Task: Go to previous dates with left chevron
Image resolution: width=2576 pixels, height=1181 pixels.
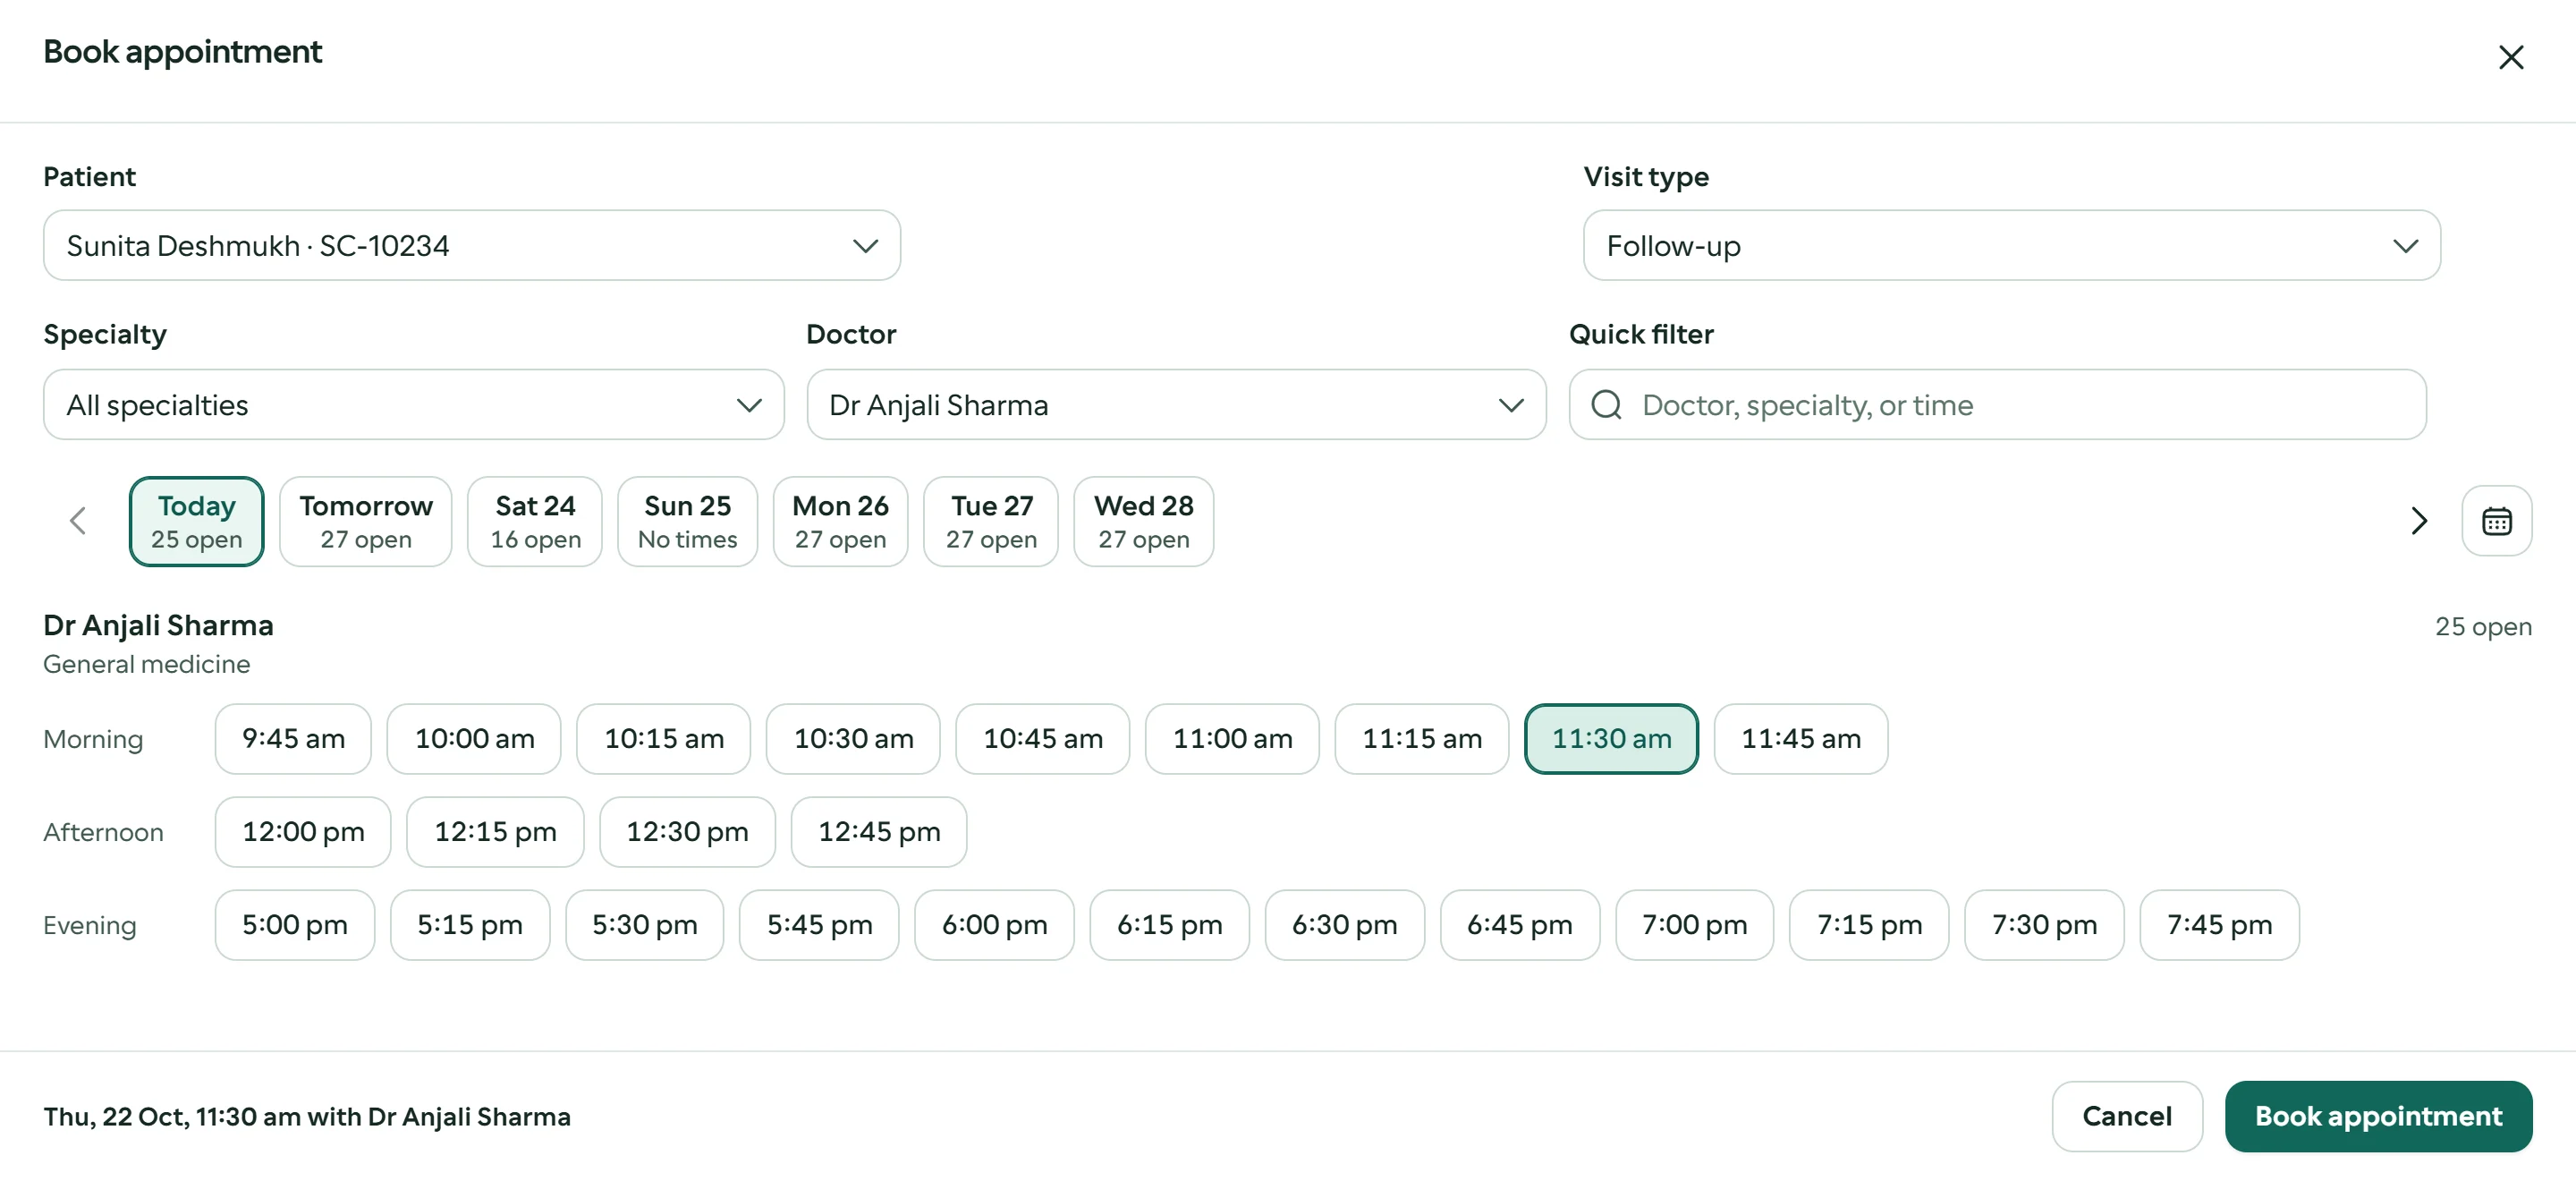Action: (78, 520)
